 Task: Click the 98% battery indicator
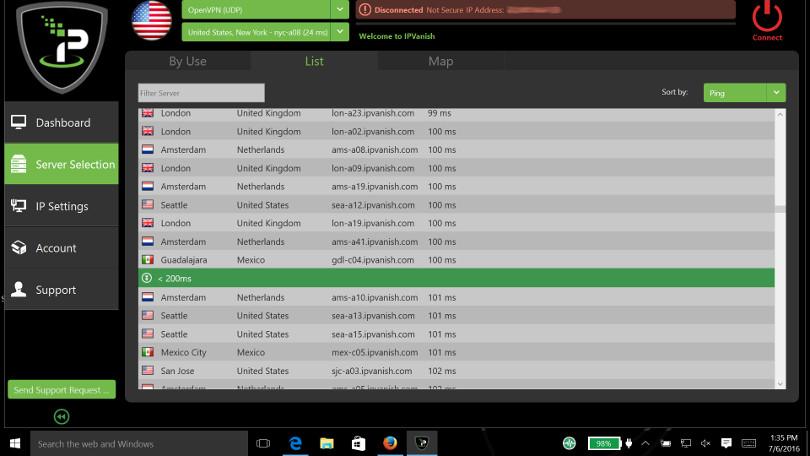tap(603, 443)
